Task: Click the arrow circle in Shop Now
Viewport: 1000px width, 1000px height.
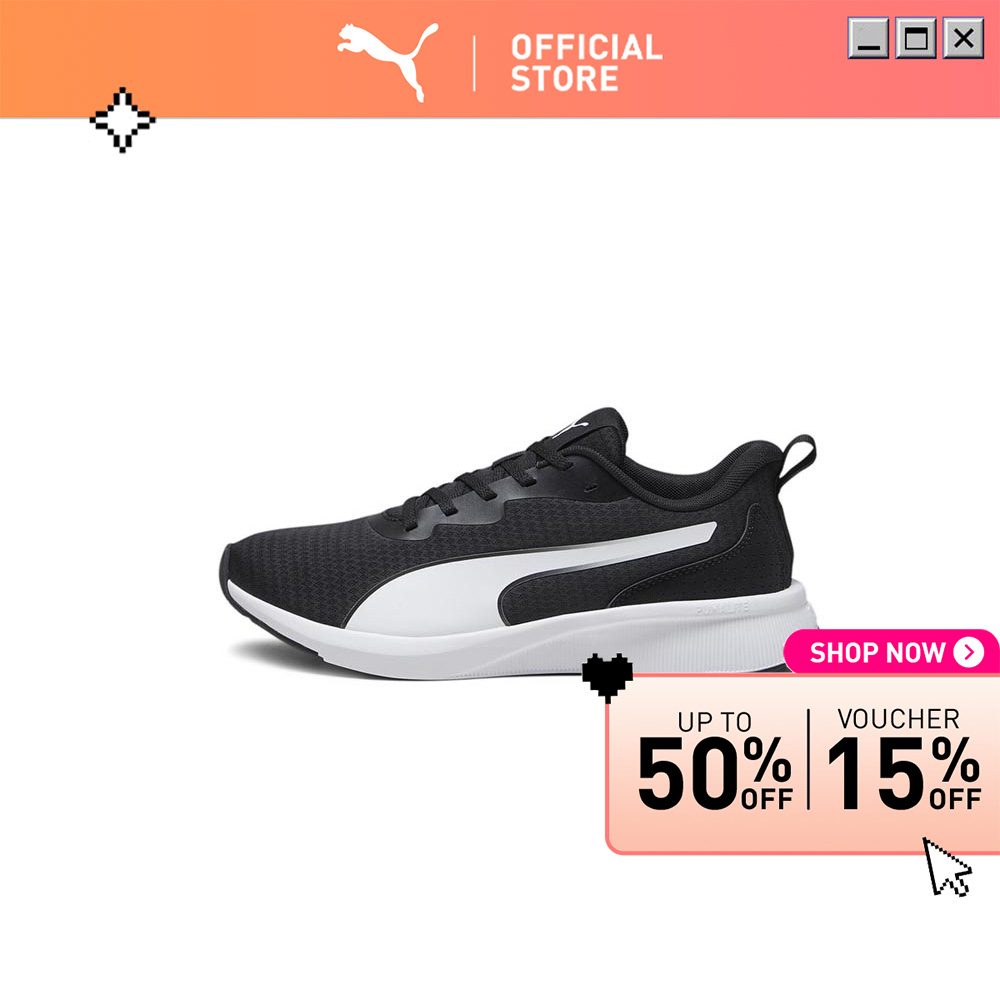Action: click(968, 652)
